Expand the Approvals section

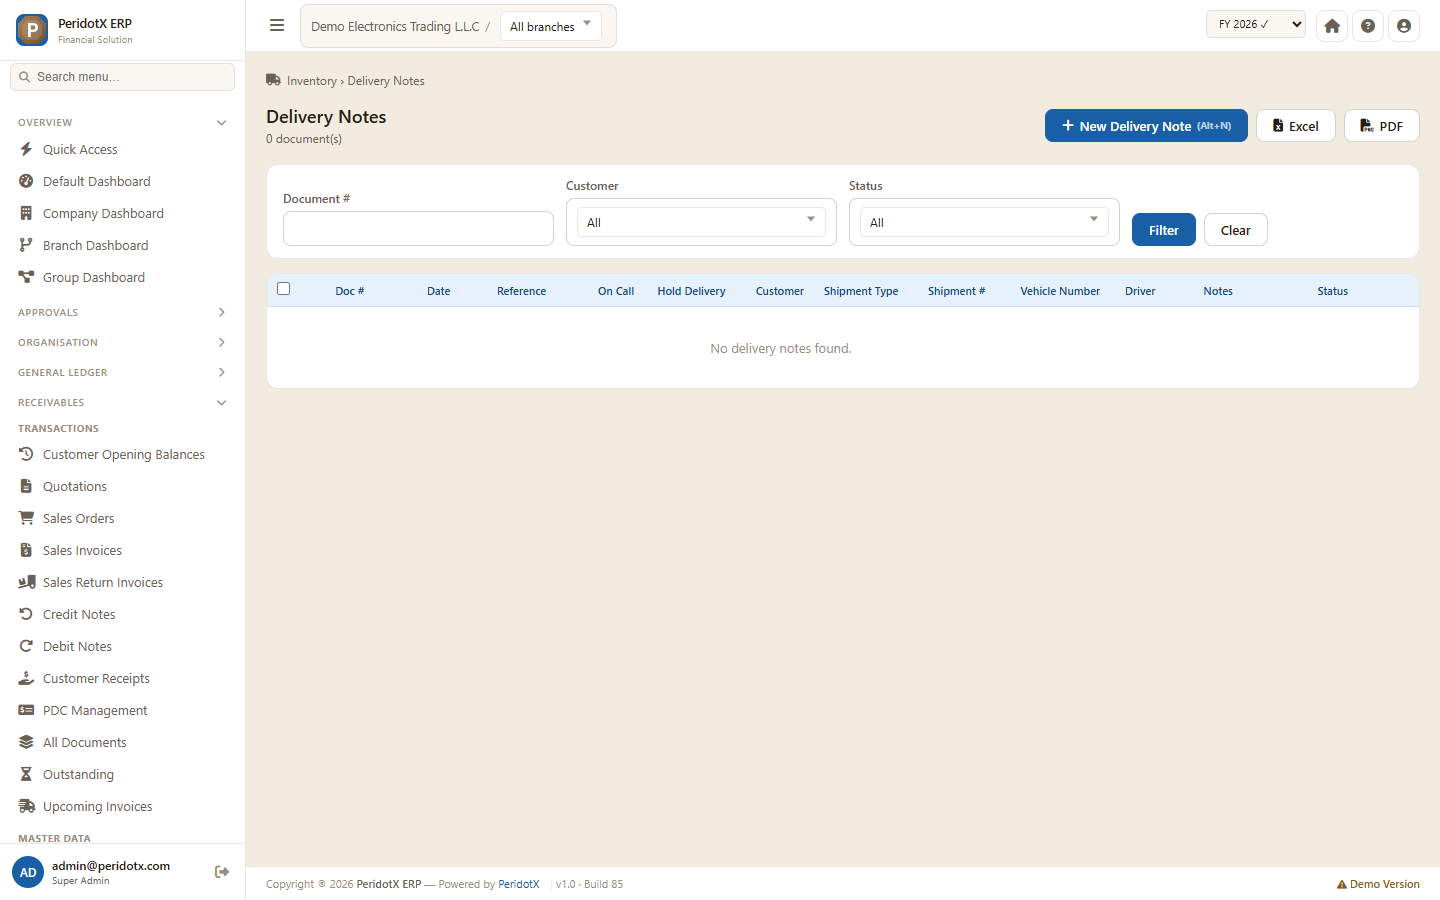122,312
